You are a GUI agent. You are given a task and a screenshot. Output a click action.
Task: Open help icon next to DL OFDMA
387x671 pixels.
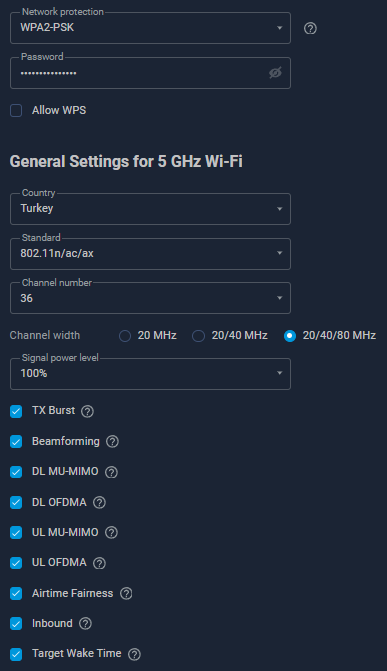pos(99,502)
